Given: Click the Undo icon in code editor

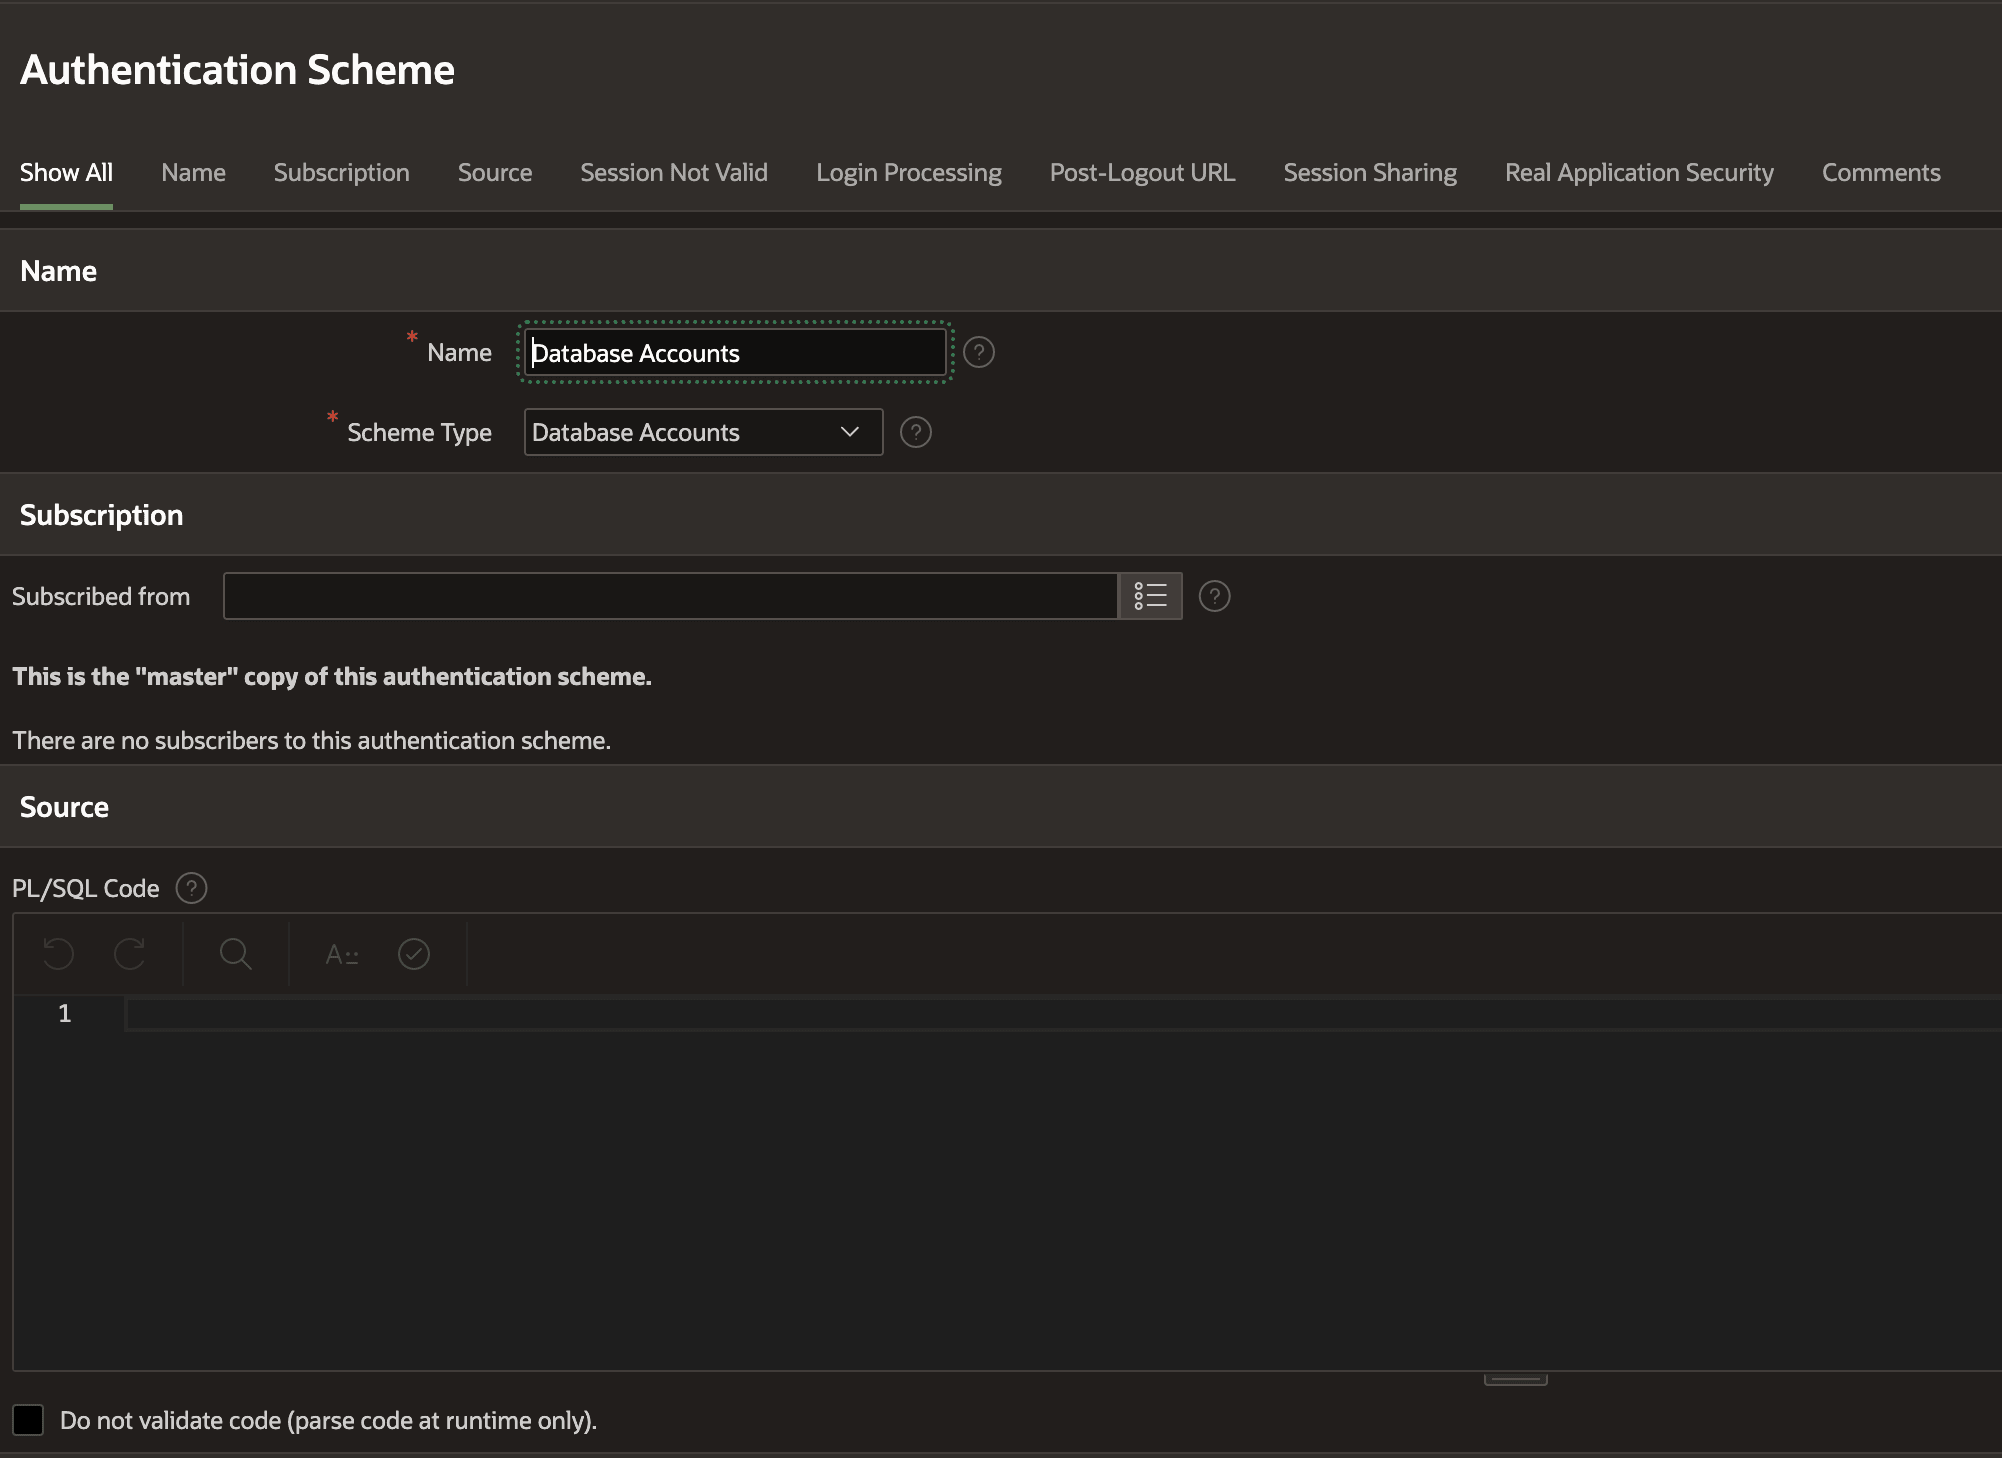Looking at the screenshot, I should click(59, 954).
